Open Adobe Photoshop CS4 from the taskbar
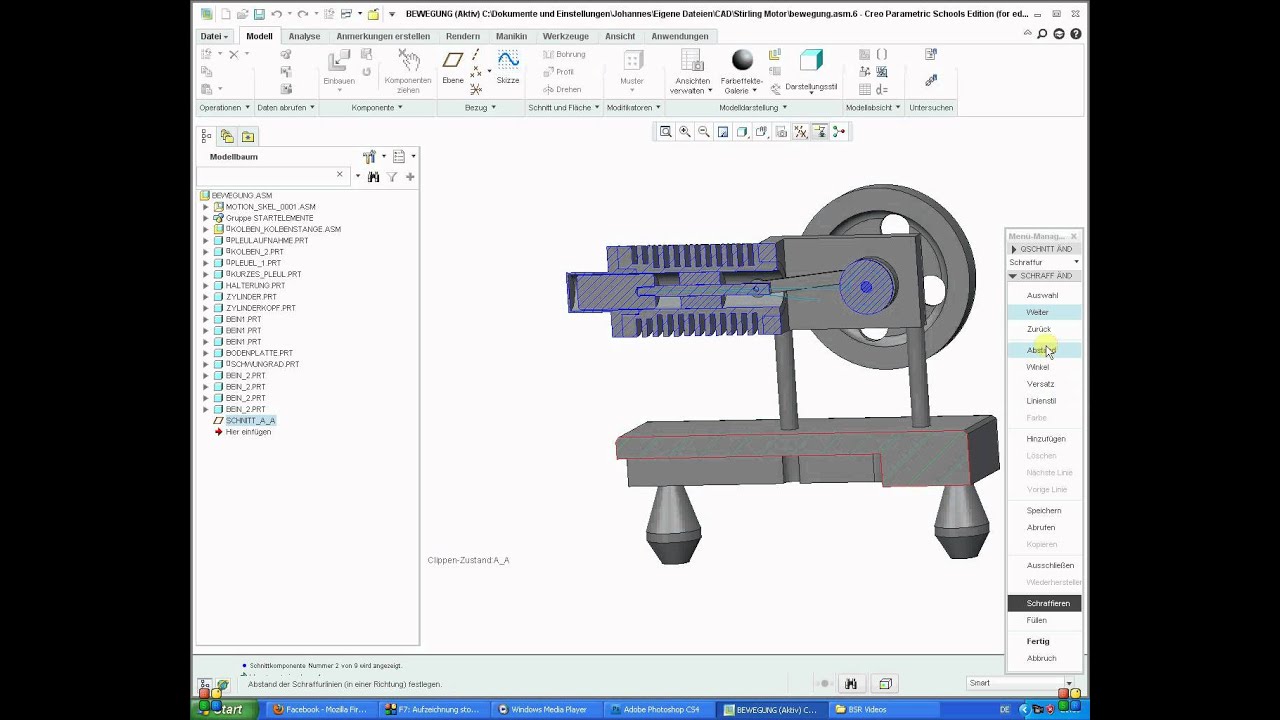The image size is (1280, 720). click(x=661, y=710)
